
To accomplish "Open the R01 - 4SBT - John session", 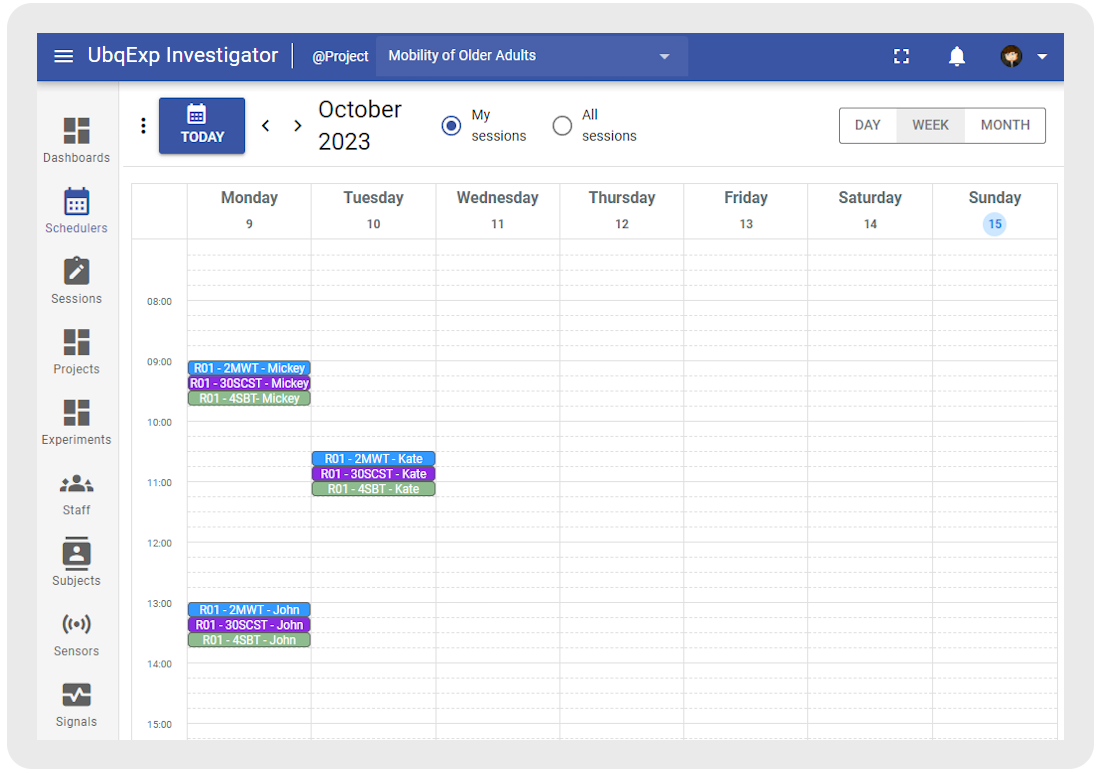I will tap(249, 640).
